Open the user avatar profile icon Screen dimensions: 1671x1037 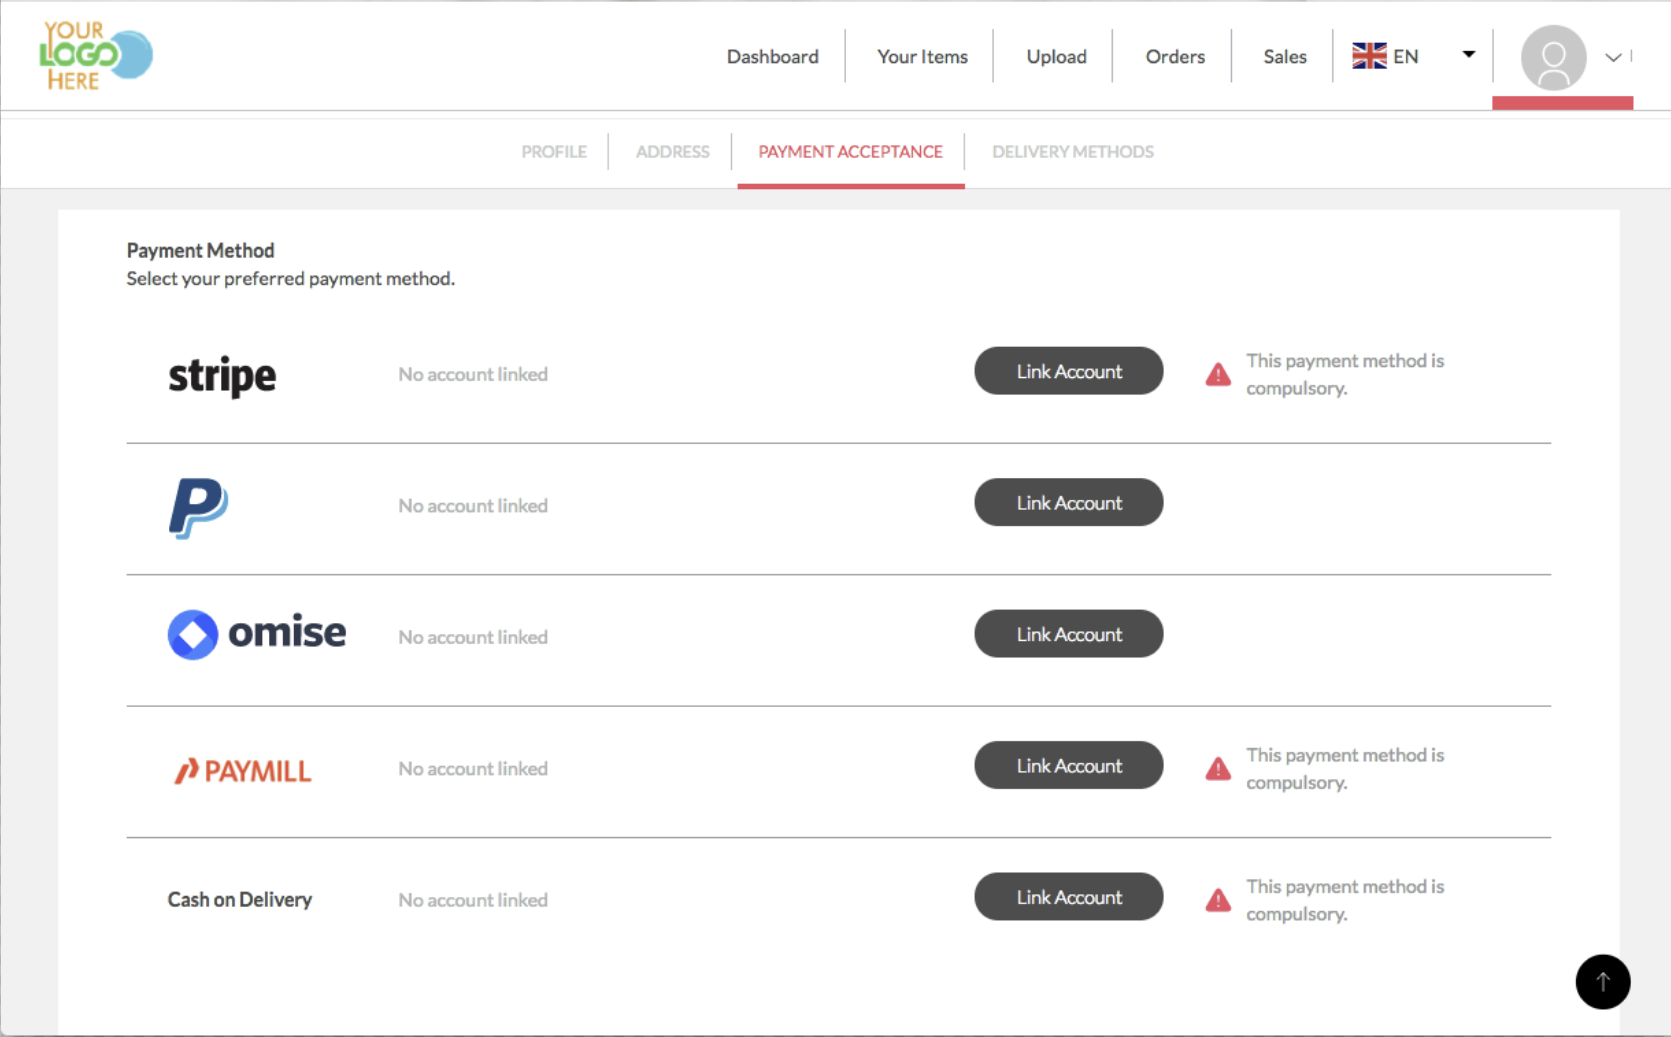[1553, 57]
